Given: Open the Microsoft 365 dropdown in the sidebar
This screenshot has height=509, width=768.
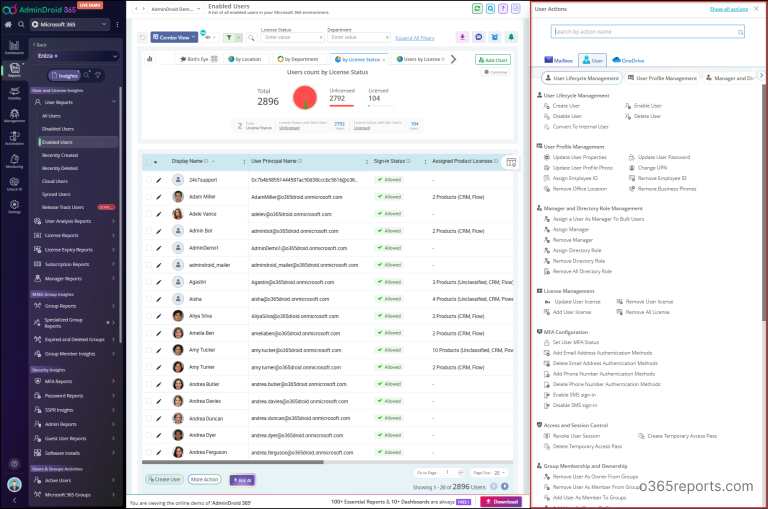Looking at the screenshot, I should coord(69,24).
